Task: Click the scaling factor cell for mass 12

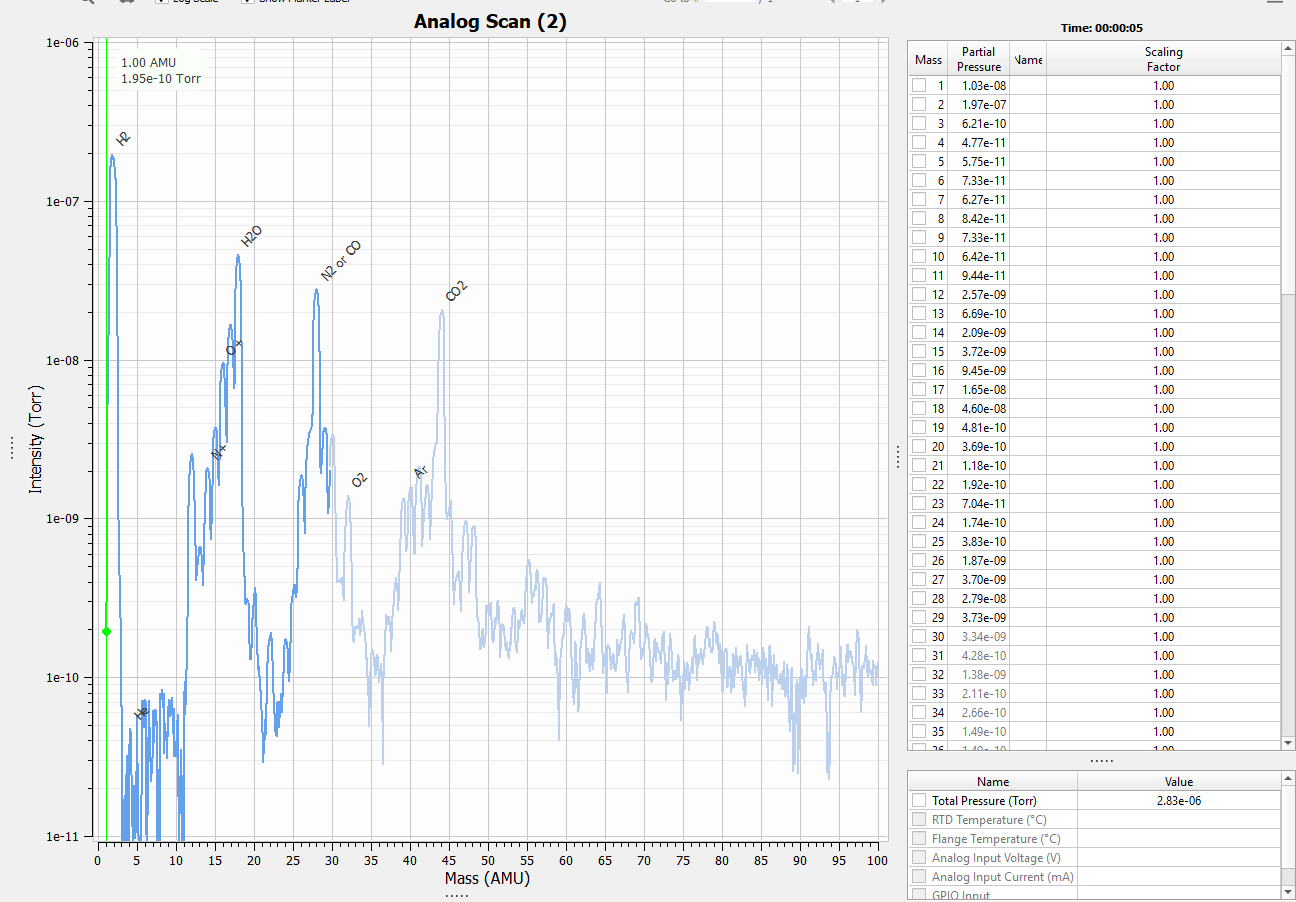Action: click(1163, 295)
